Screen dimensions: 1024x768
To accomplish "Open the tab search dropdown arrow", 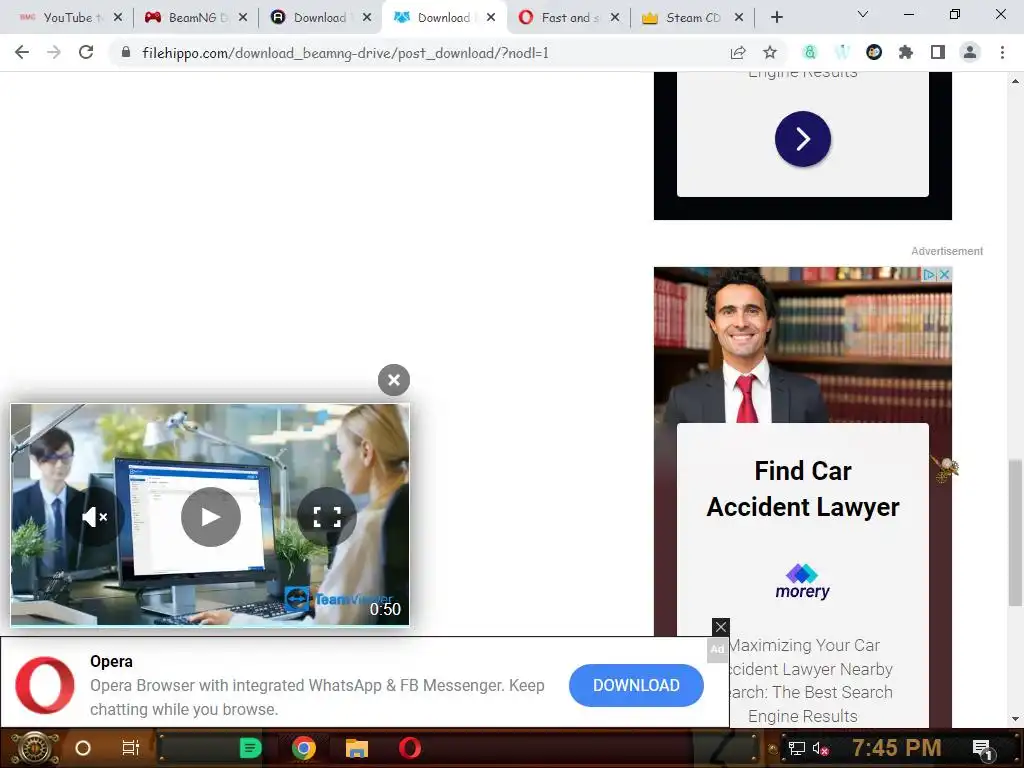I will pos(863,14).
